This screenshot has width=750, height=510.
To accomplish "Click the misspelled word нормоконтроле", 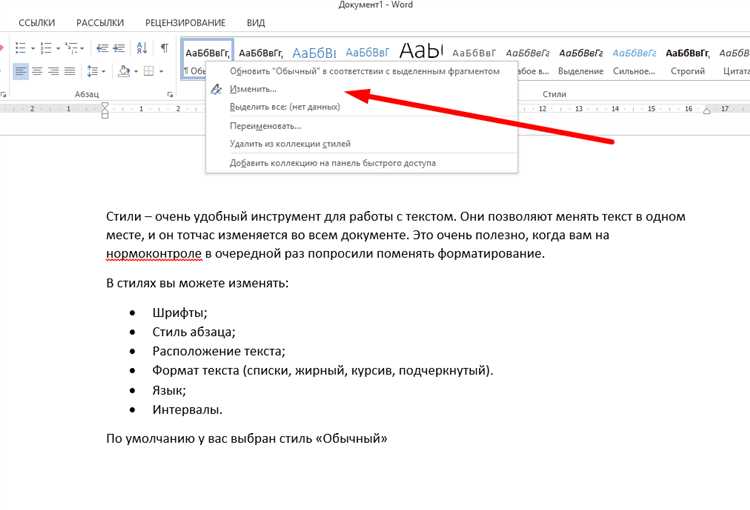I will tap(154, 253).
